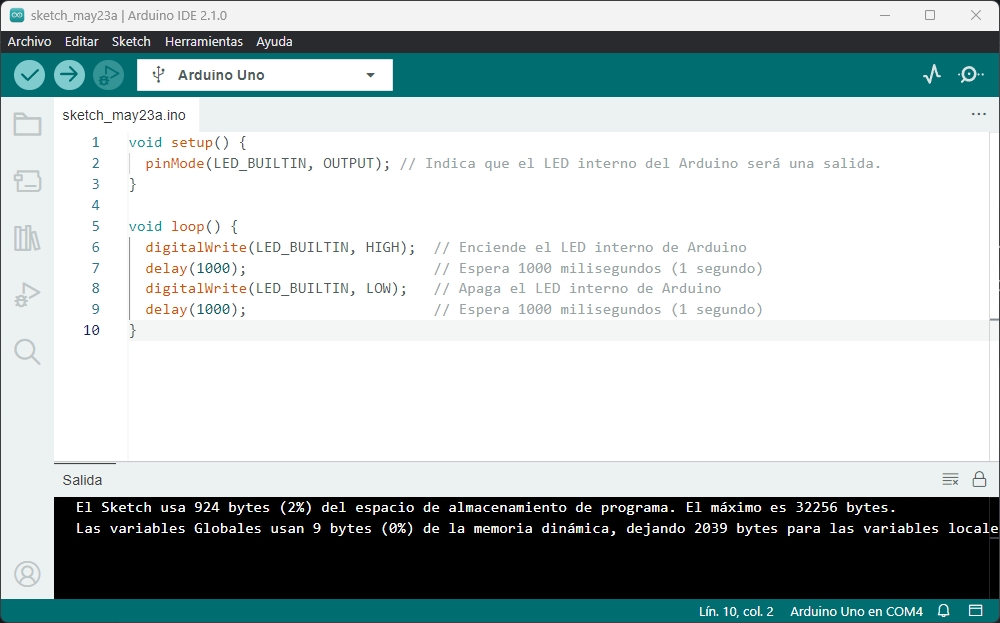Open the notifications bell in status bar
Screen dimensions: 1000x623
pos(943,611)
